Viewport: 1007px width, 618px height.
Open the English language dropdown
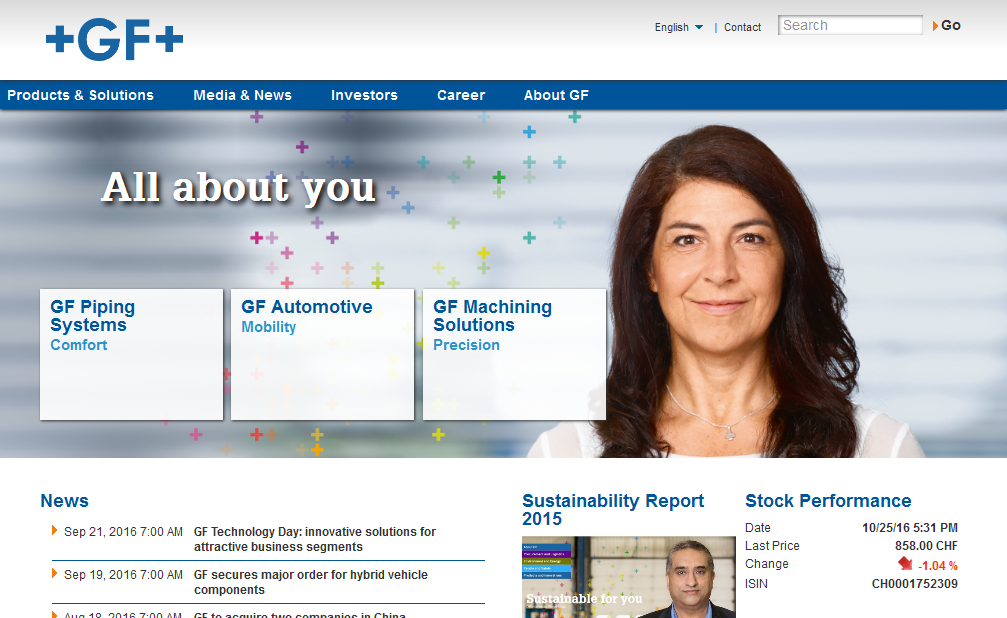coord(679,27)
